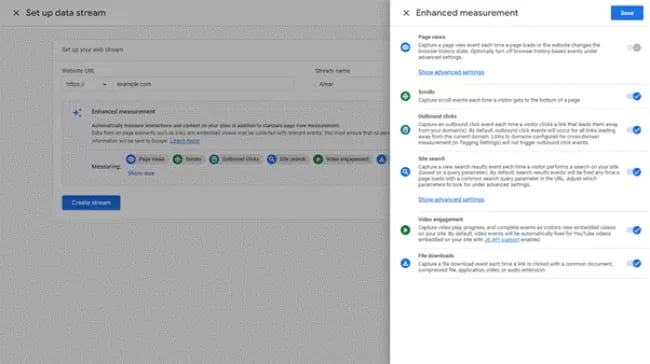Click the Site search magnifier icon in panel
The height and width of the screenshot is (364, 650).
[x=405, y=172]
